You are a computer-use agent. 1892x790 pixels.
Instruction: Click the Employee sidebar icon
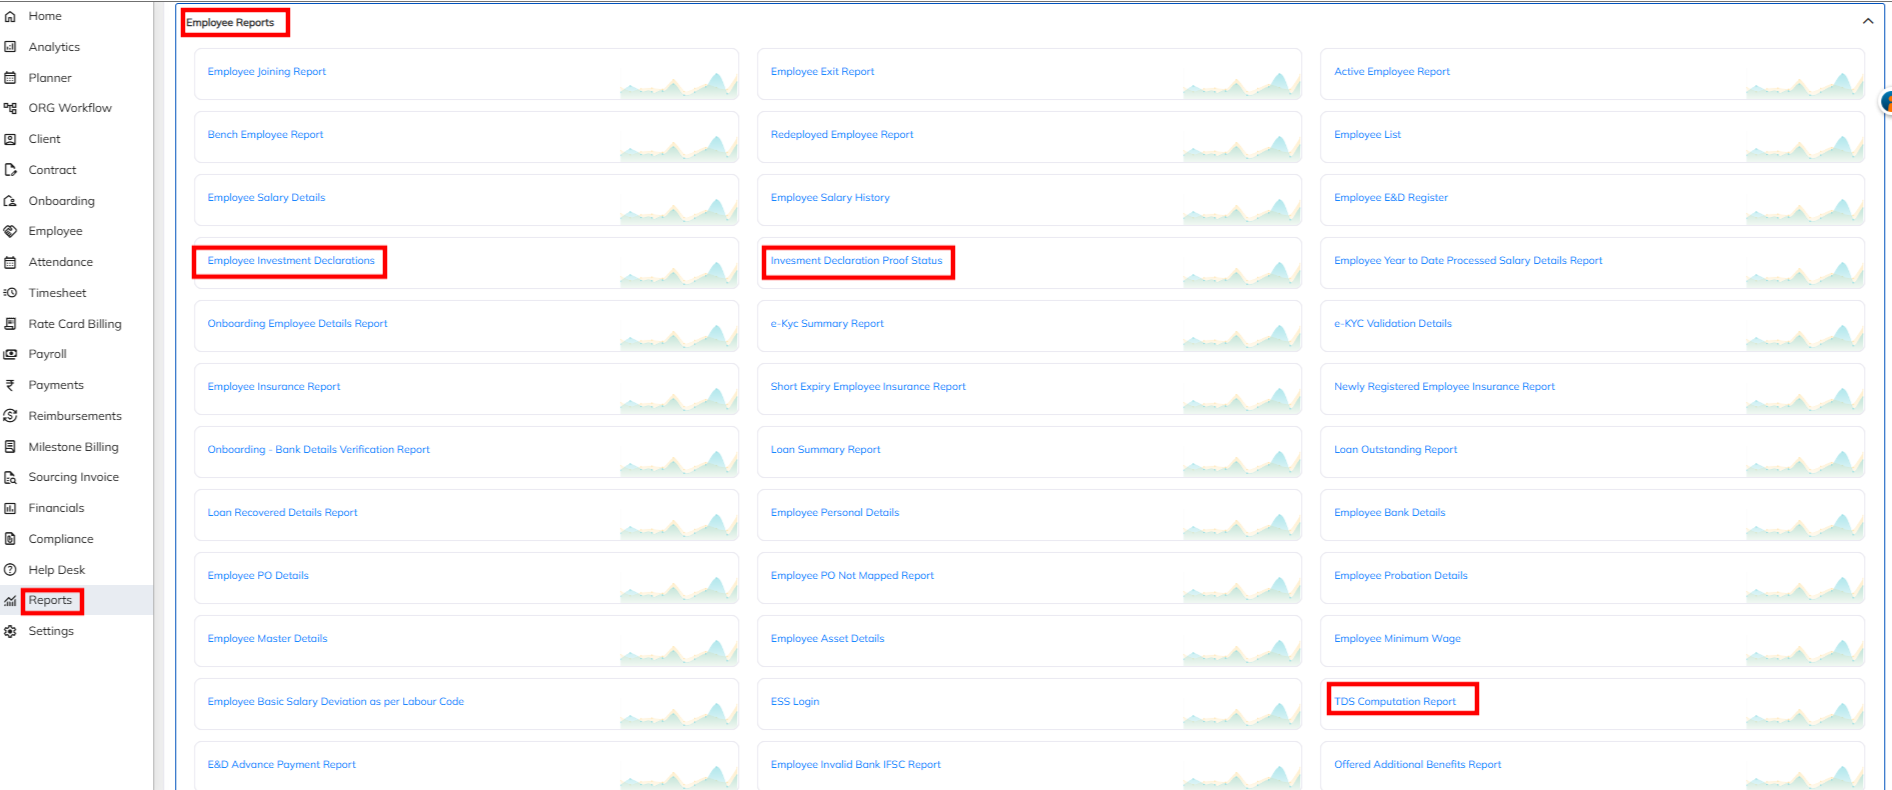click(x=10, y=231)
